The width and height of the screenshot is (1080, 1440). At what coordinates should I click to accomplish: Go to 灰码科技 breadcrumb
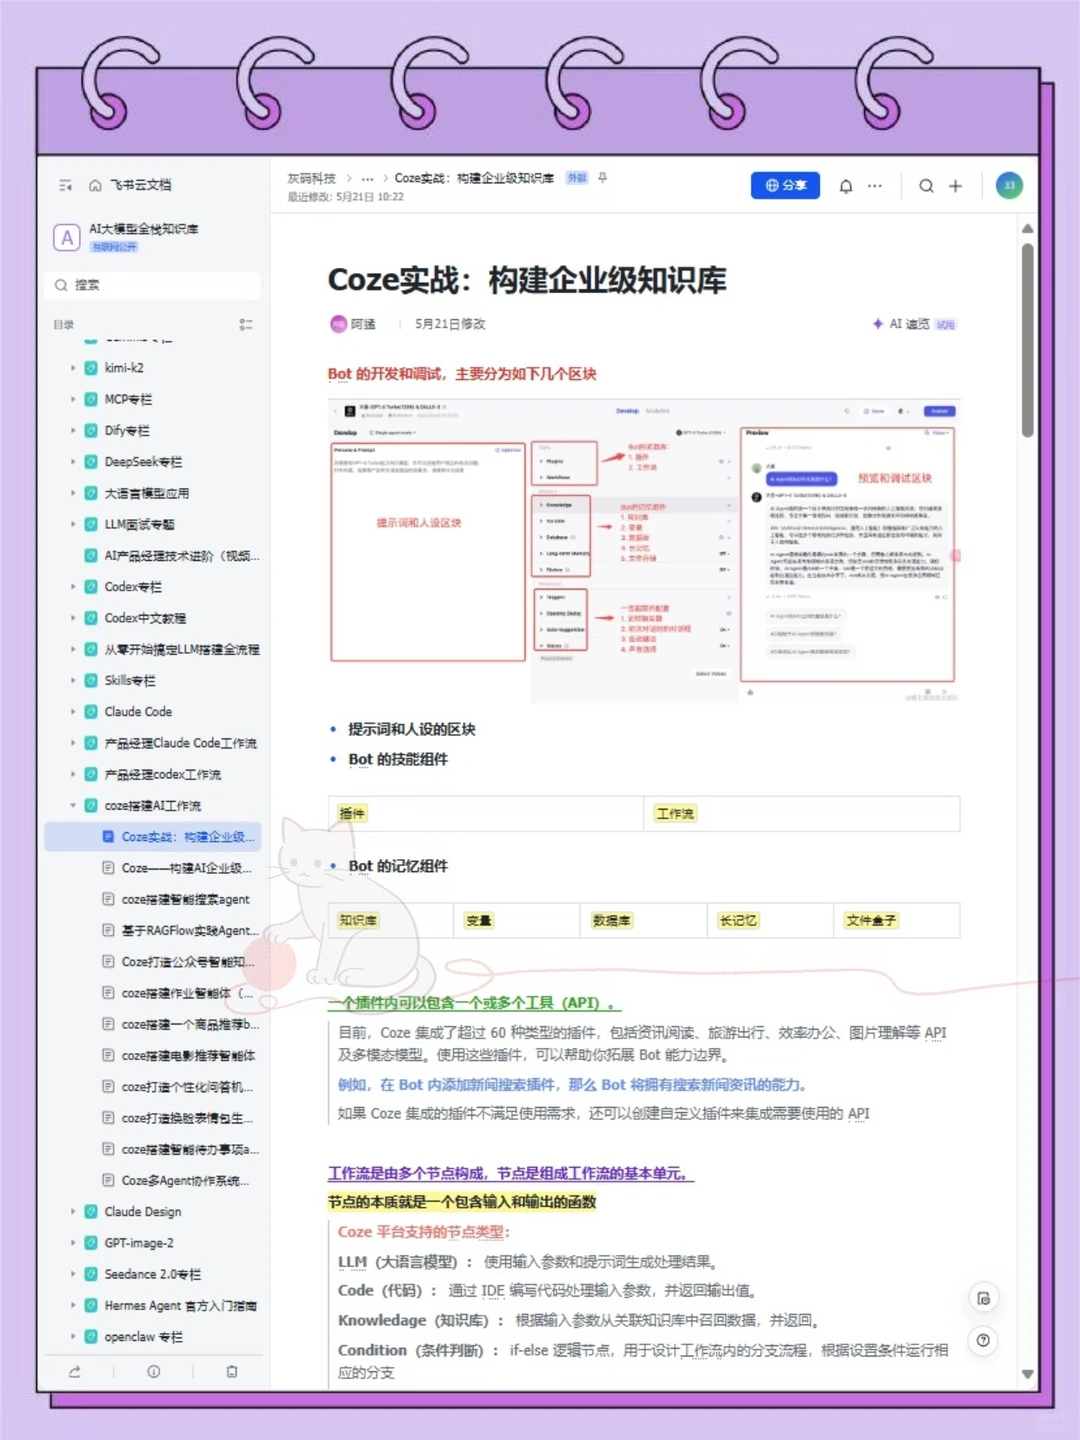(x=311, y=178)
